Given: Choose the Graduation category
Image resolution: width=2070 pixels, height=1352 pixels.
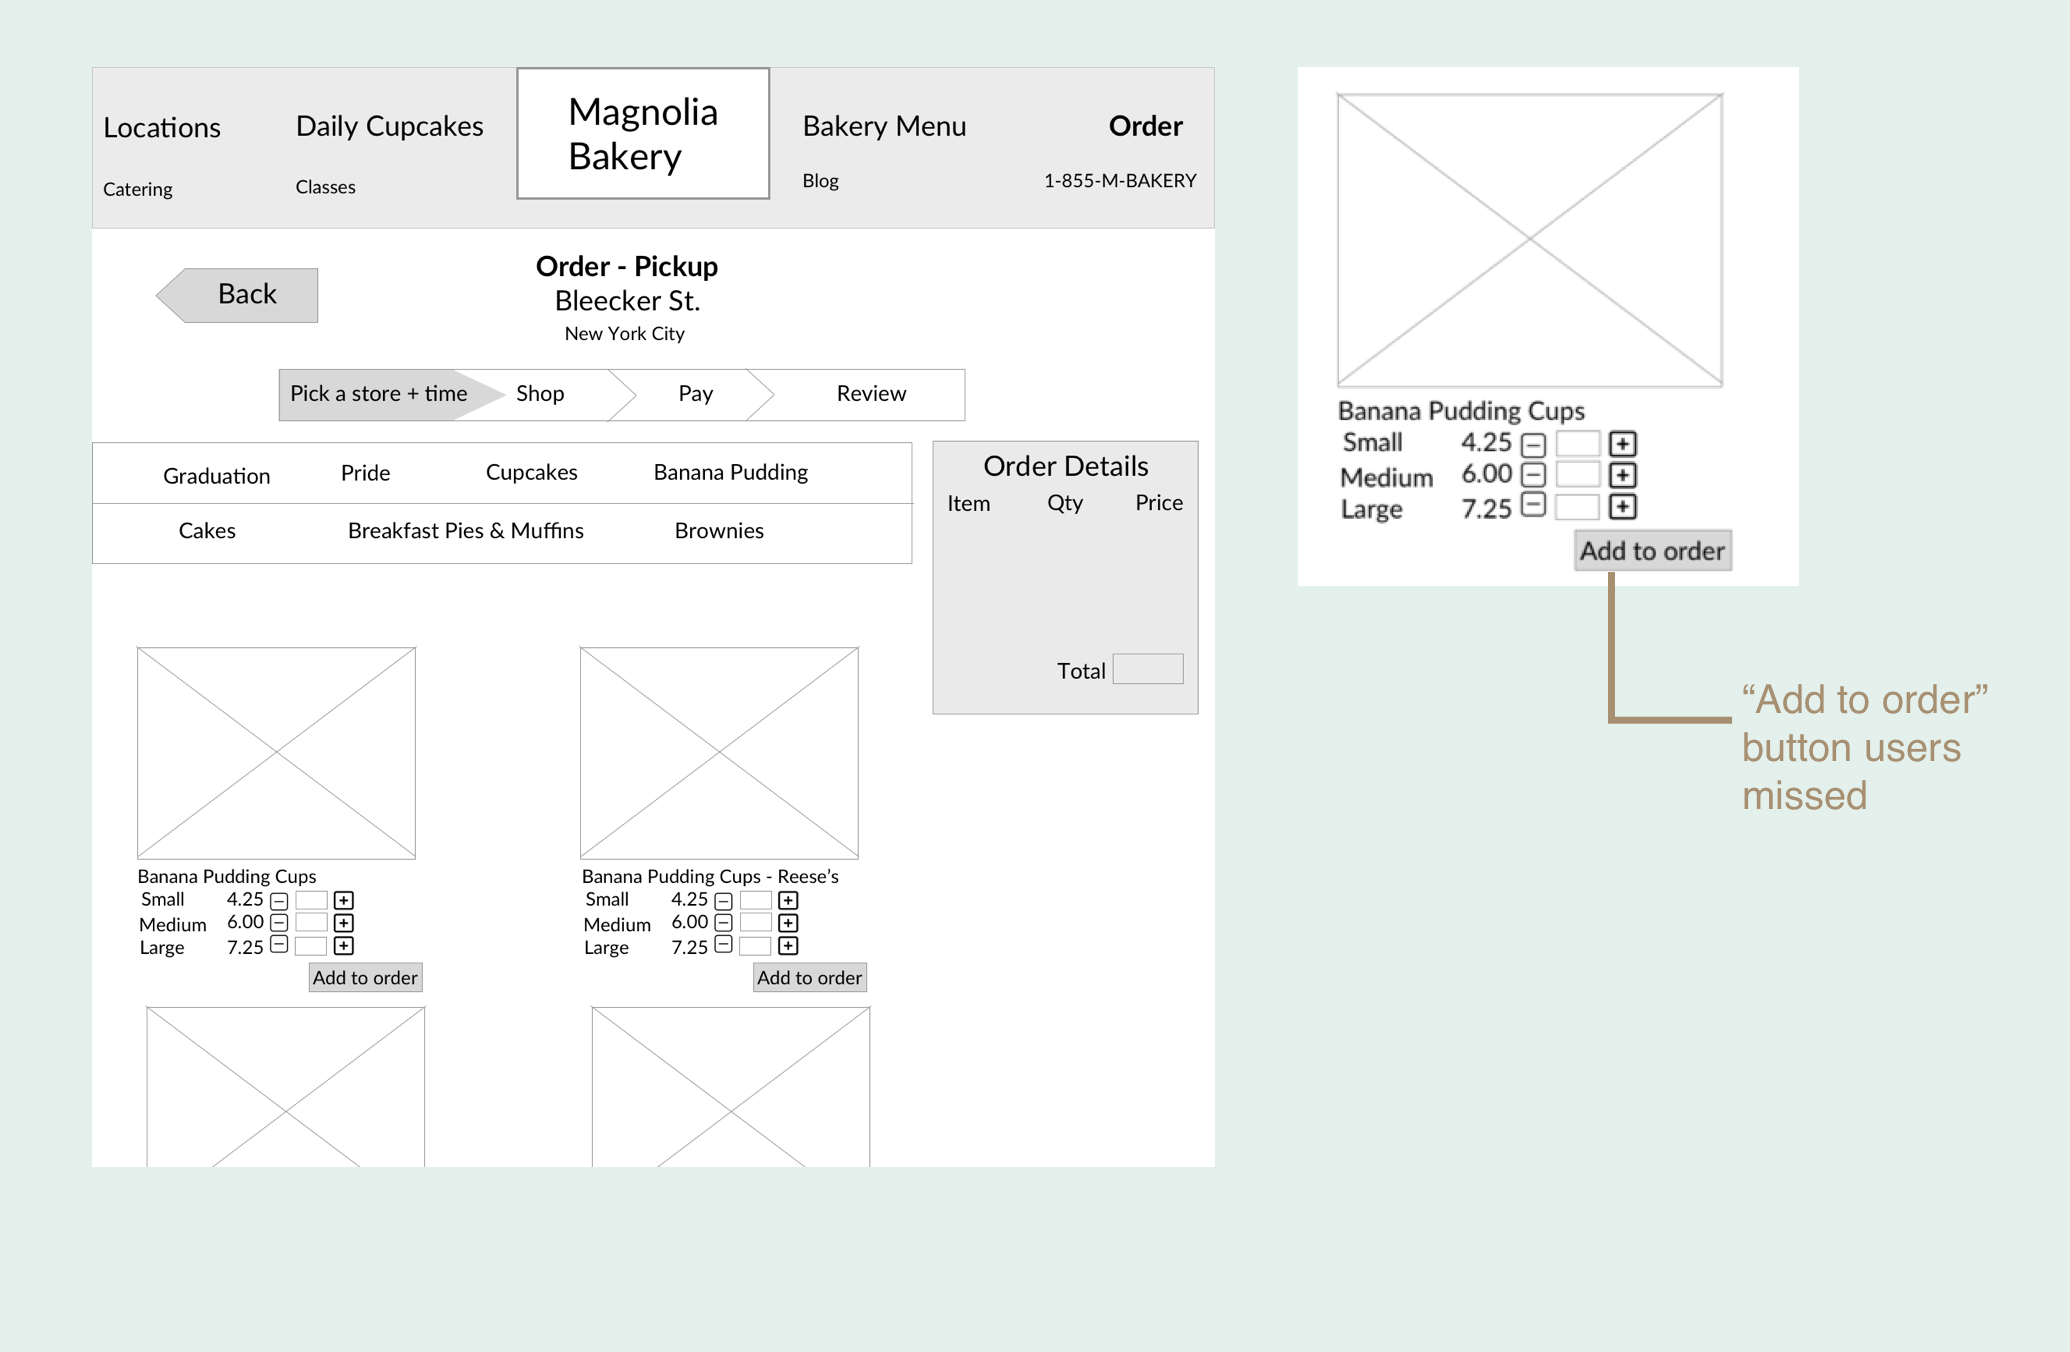Looking at the screenshot, I should click(216, 476).
